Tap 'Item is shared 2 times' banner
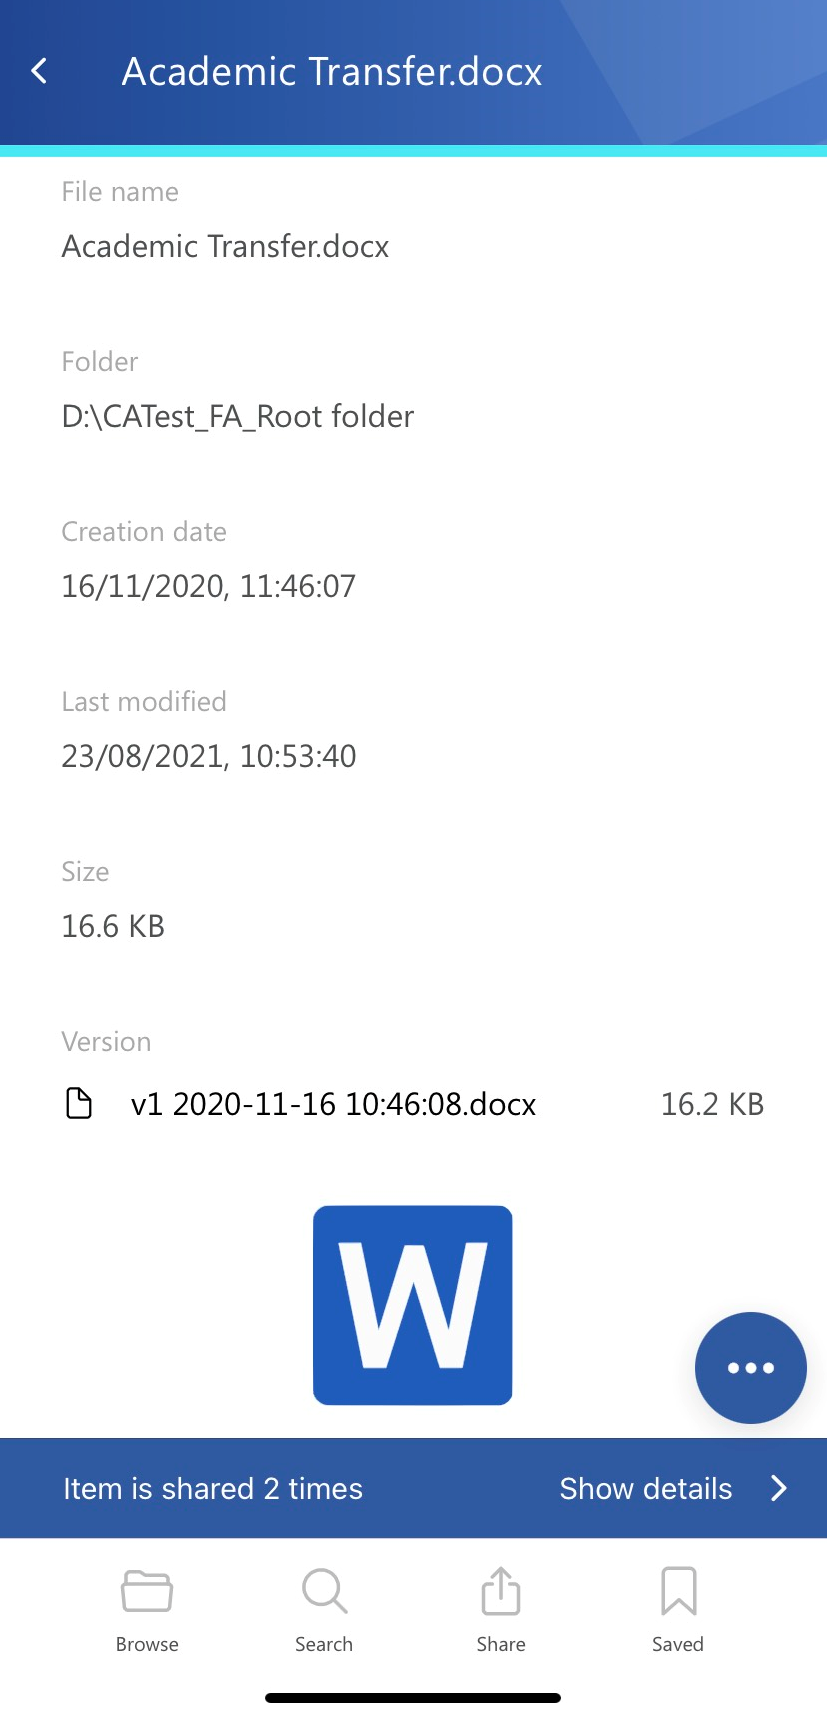Screen dimensions: 827x1719 click(x=213, y=1488)
